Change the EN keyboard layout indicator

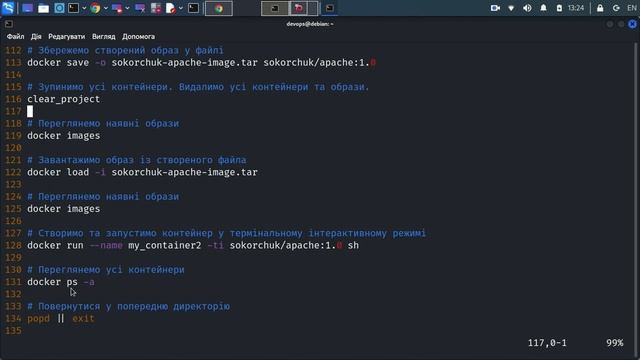631,8
